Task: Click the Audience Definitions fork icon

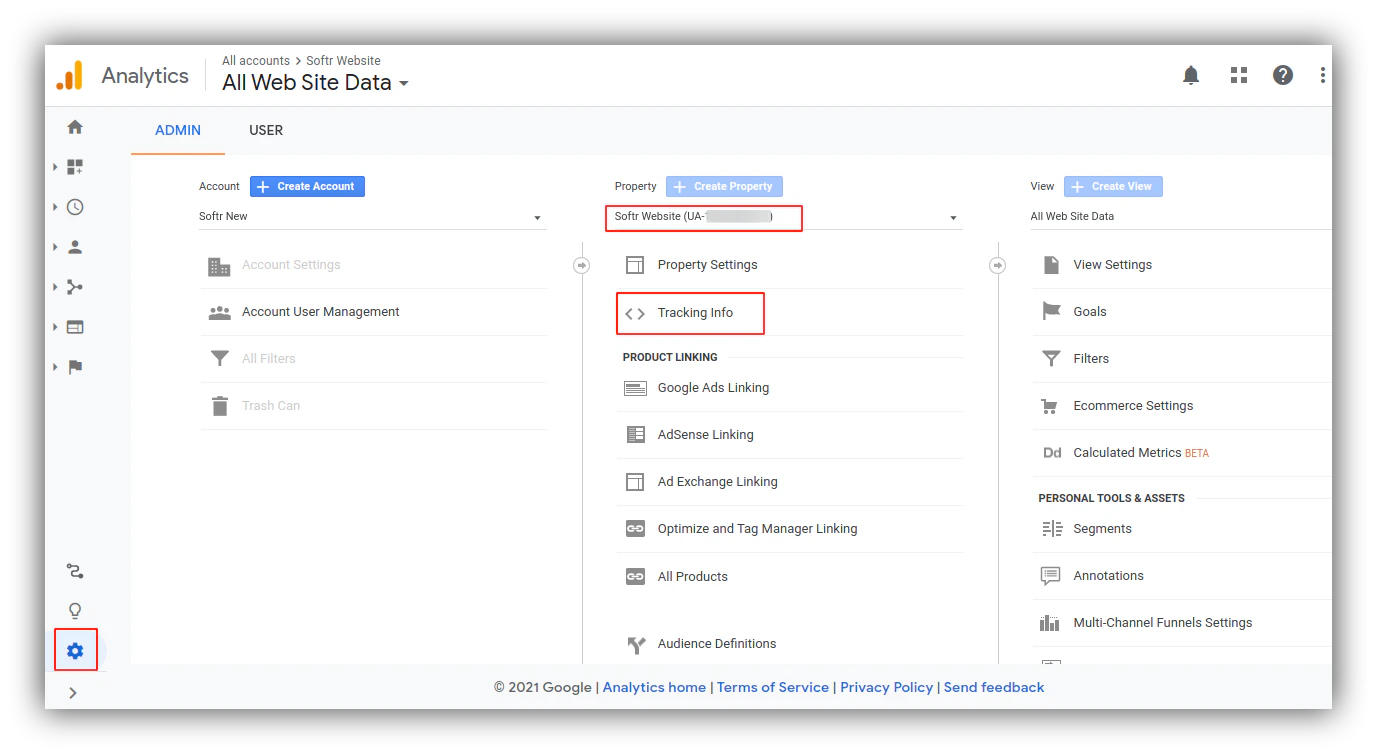Action: point(635,645)
